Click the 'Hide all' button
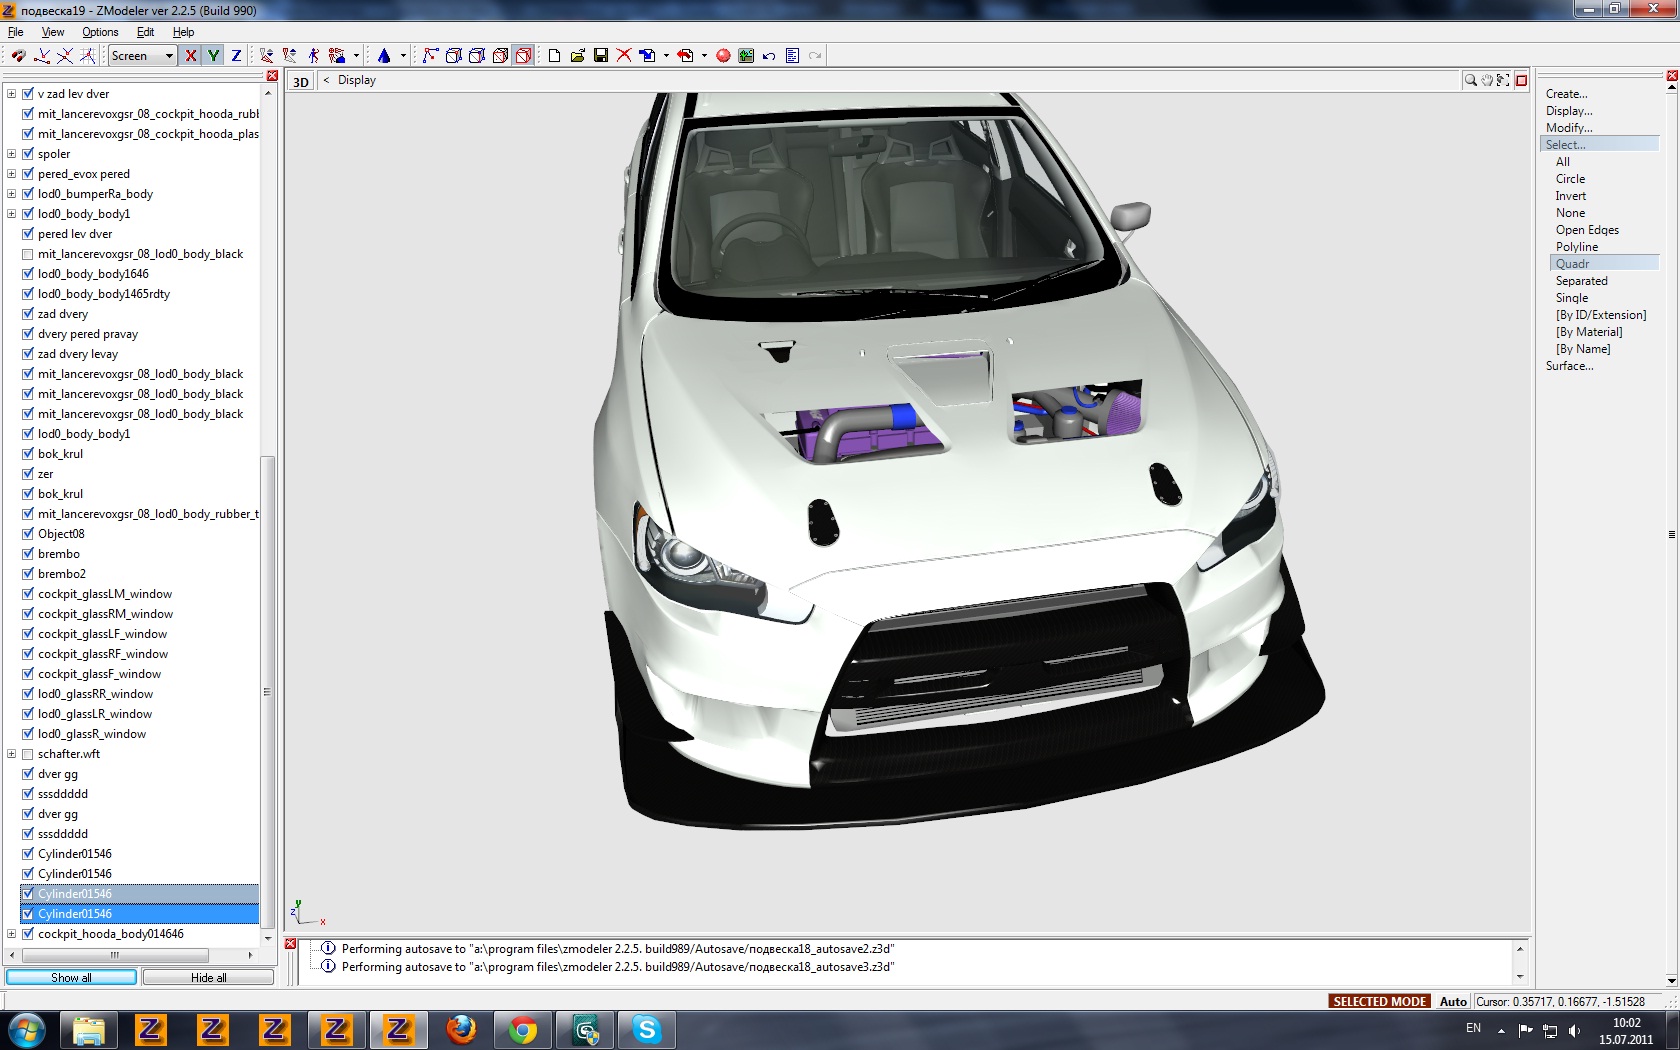Viewport: 1680px width, 1050px height. tap(208, 977)
